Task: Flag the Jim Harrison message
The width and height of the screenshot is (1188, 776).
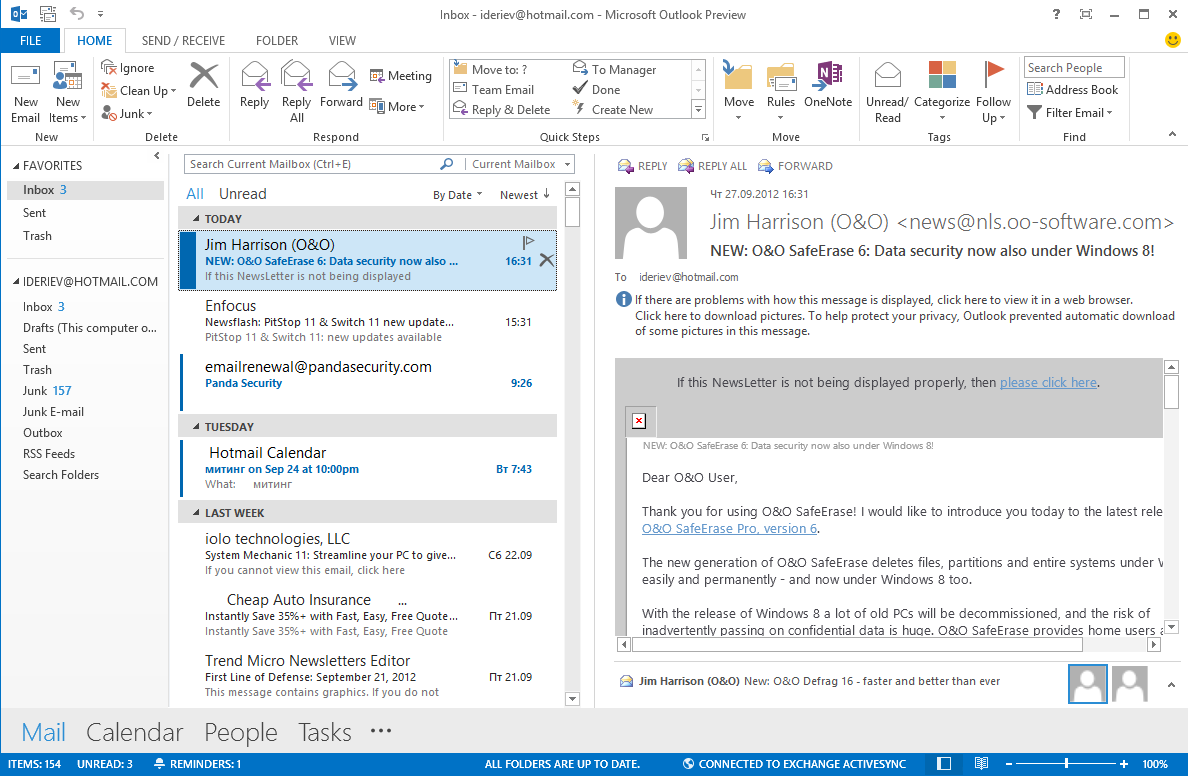Action: click(528, 242)
